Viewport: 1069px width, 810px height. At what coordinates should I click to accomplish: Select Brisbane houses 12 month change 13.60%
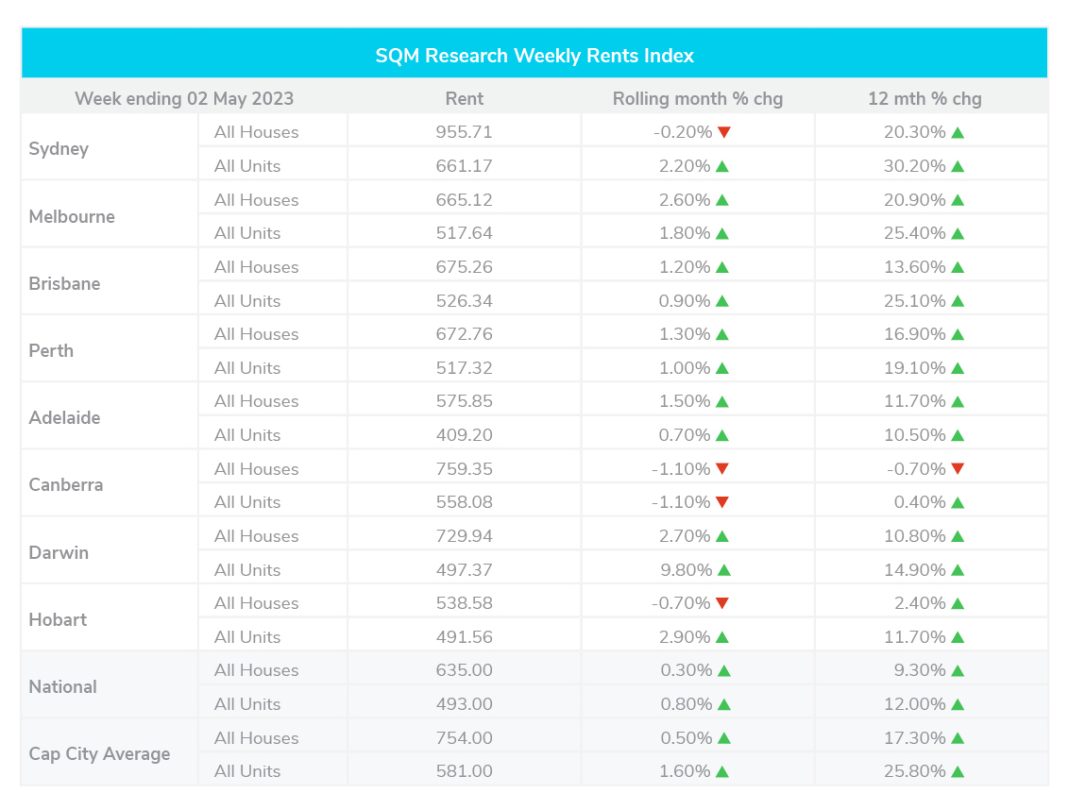pyautogui.click(x=914, y=267)
